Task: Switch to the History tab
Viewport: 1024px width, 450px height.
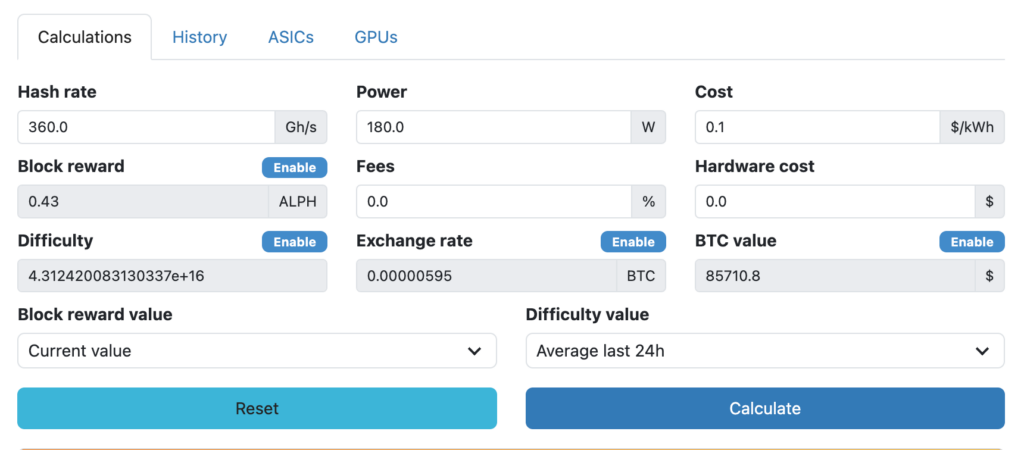Action: (199, 37)
